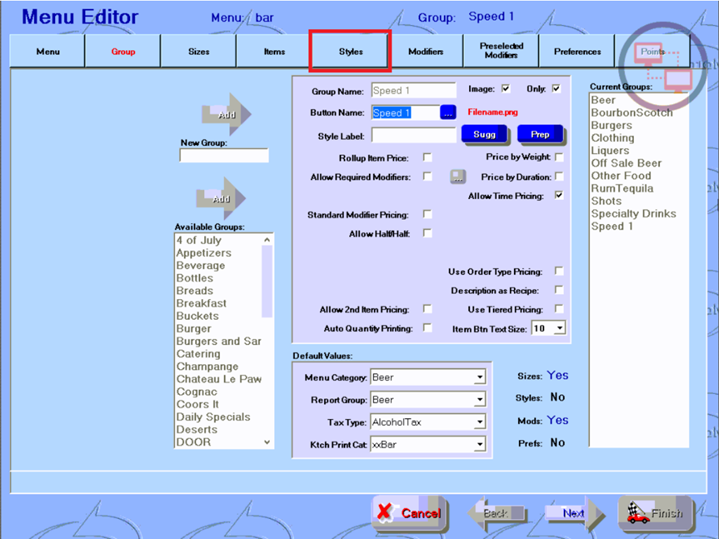Open the Preferences tab
Image resolution: width=719 pixels, height=539 pixels.
577,51
